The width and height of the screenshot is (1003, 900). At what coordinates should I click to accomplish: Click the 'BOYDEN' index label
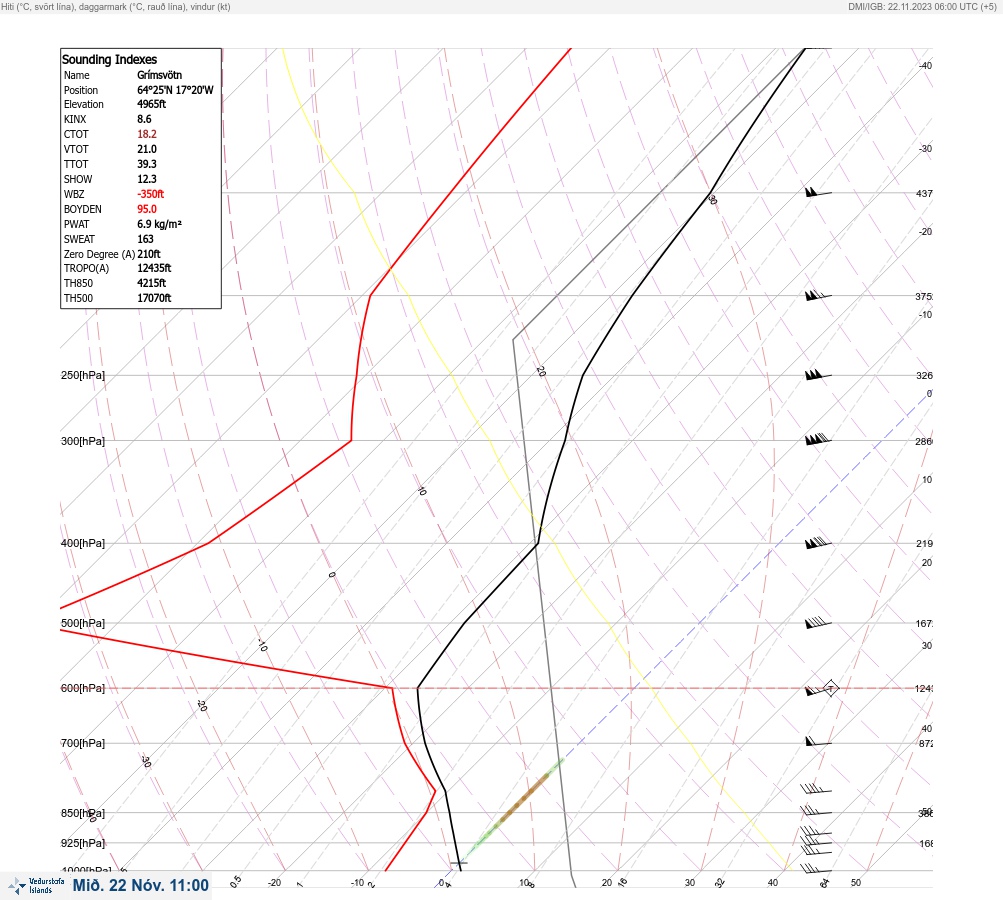pyautogui.click(x=83, y=209)
